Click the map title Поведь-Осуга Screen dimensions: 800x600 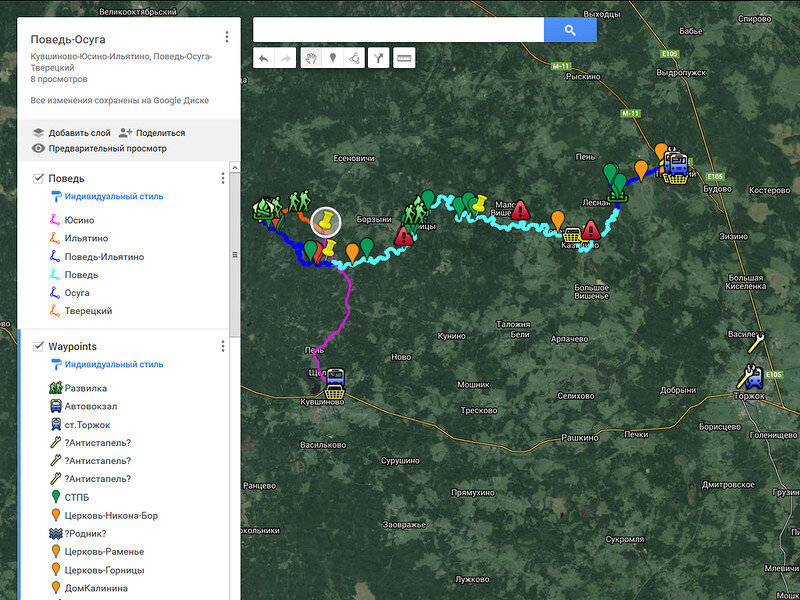(x=68, y=39)
